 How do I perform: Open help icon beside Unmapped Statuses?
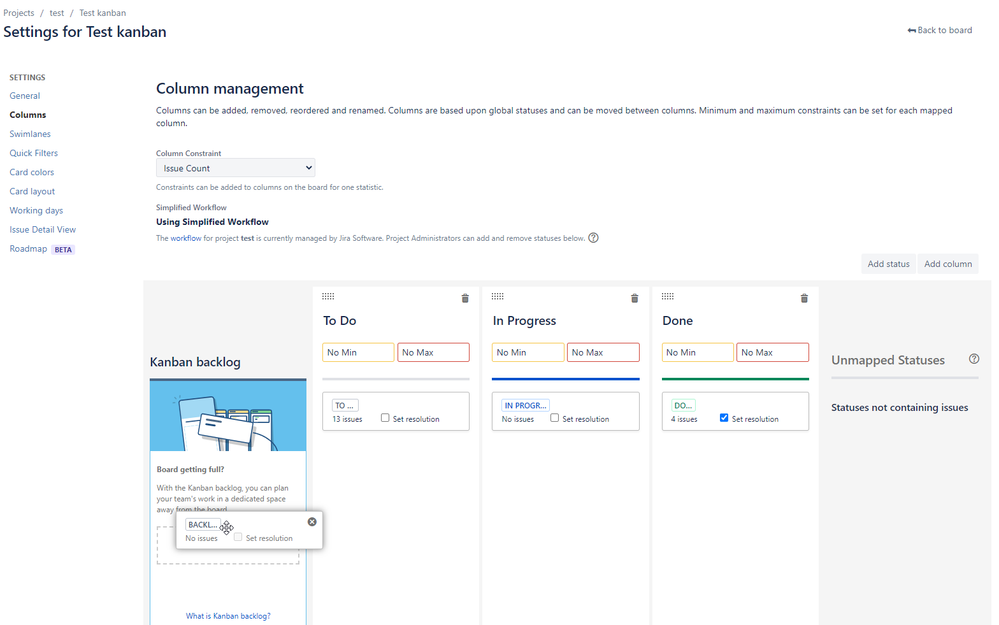point(974,359)
